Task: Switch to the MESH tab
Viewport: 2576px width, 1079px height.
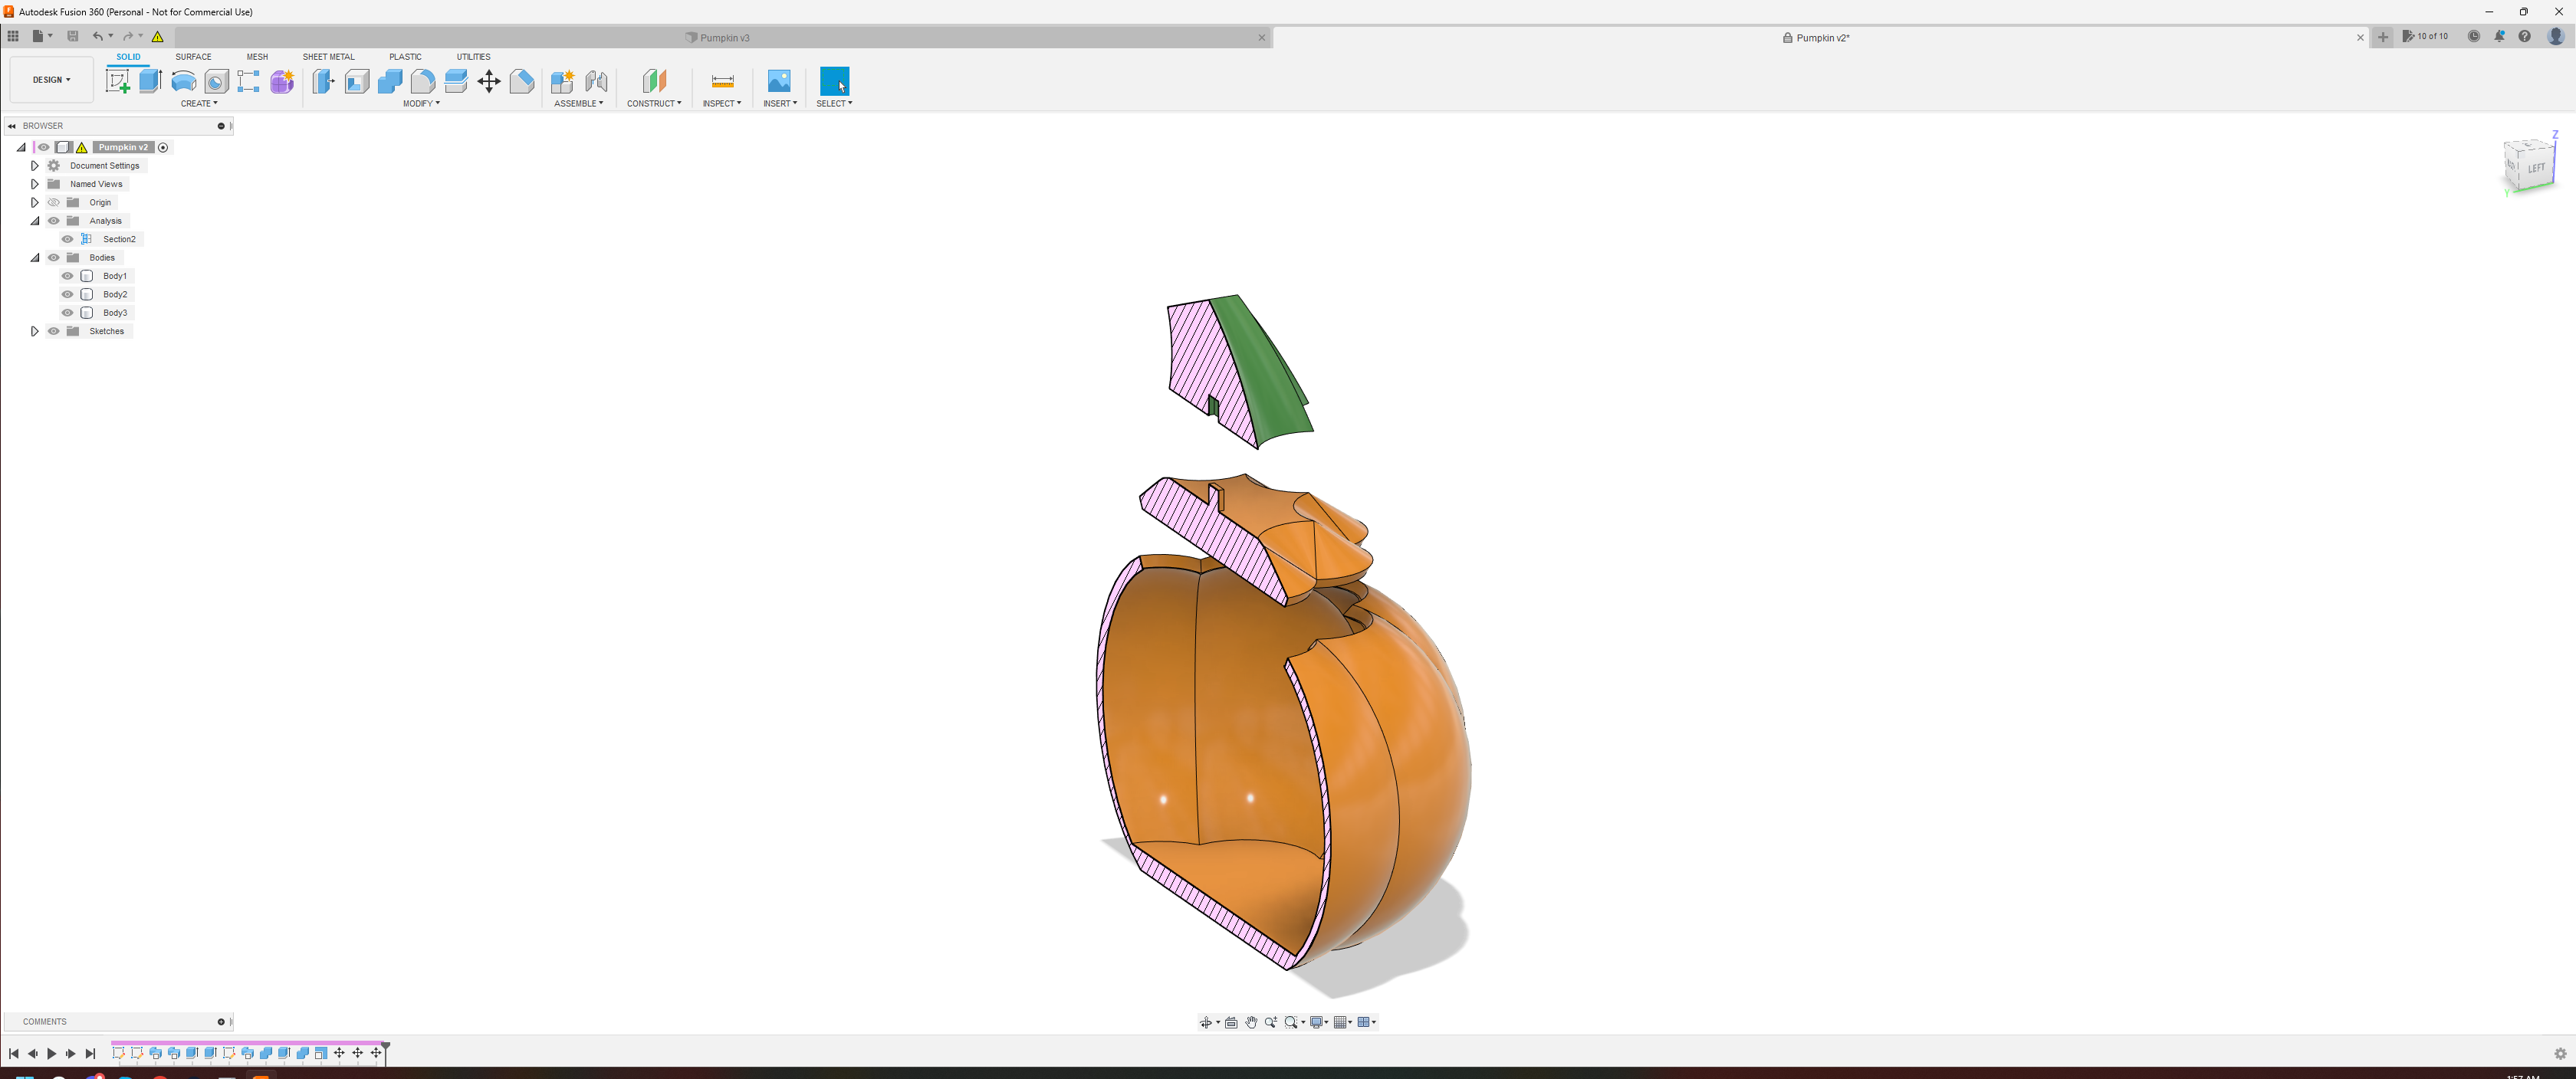Action: (x=257, y=57)
